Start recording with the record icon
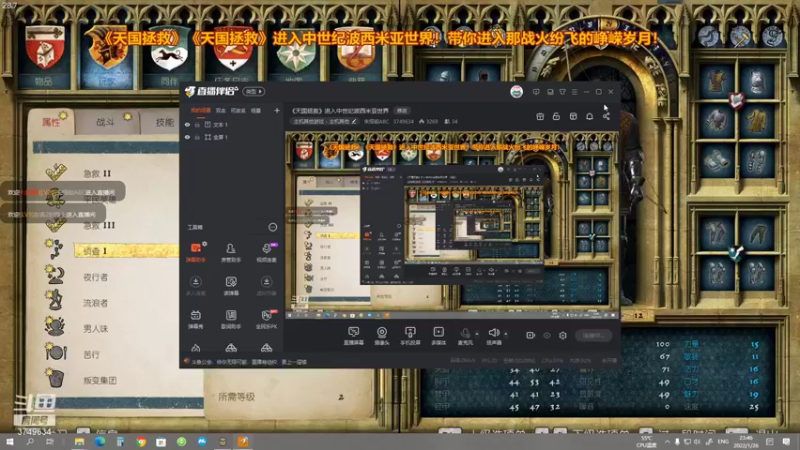 click(x=531, y=335)
